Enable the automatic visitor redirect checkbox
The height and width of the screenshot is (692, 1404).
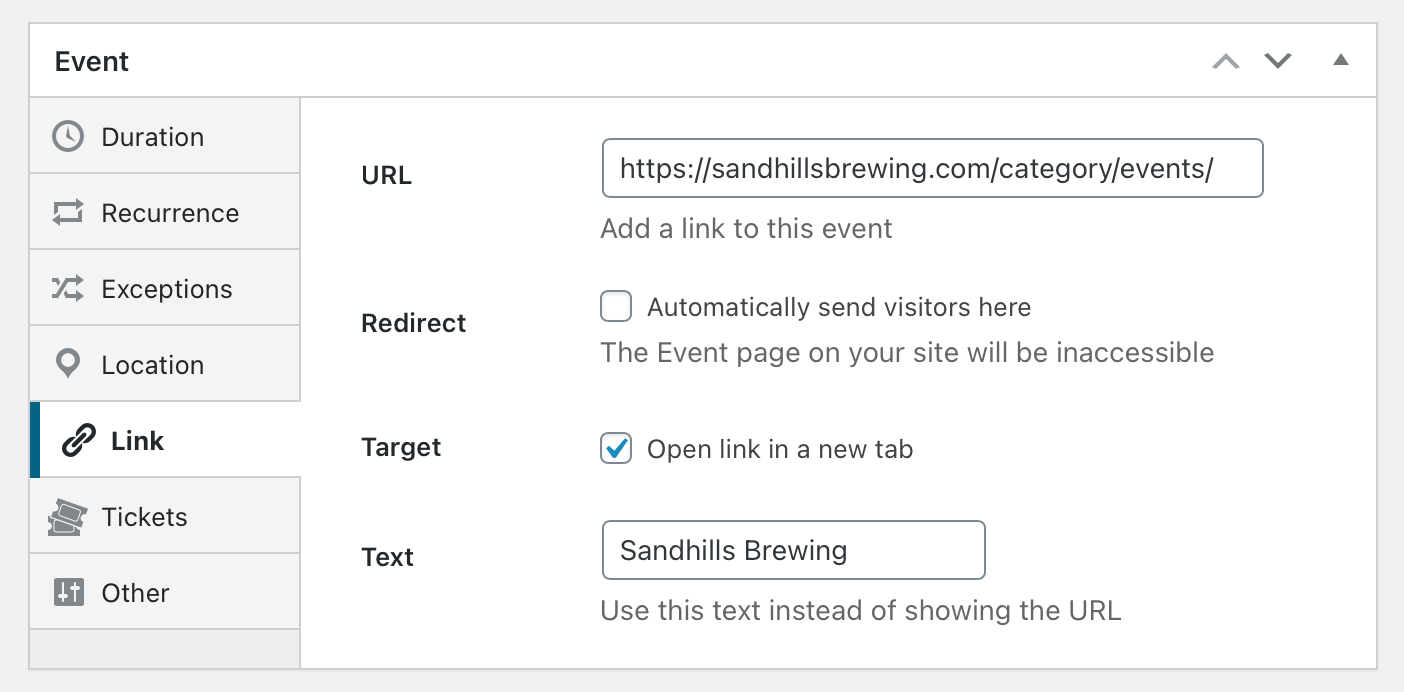(615, 307)
